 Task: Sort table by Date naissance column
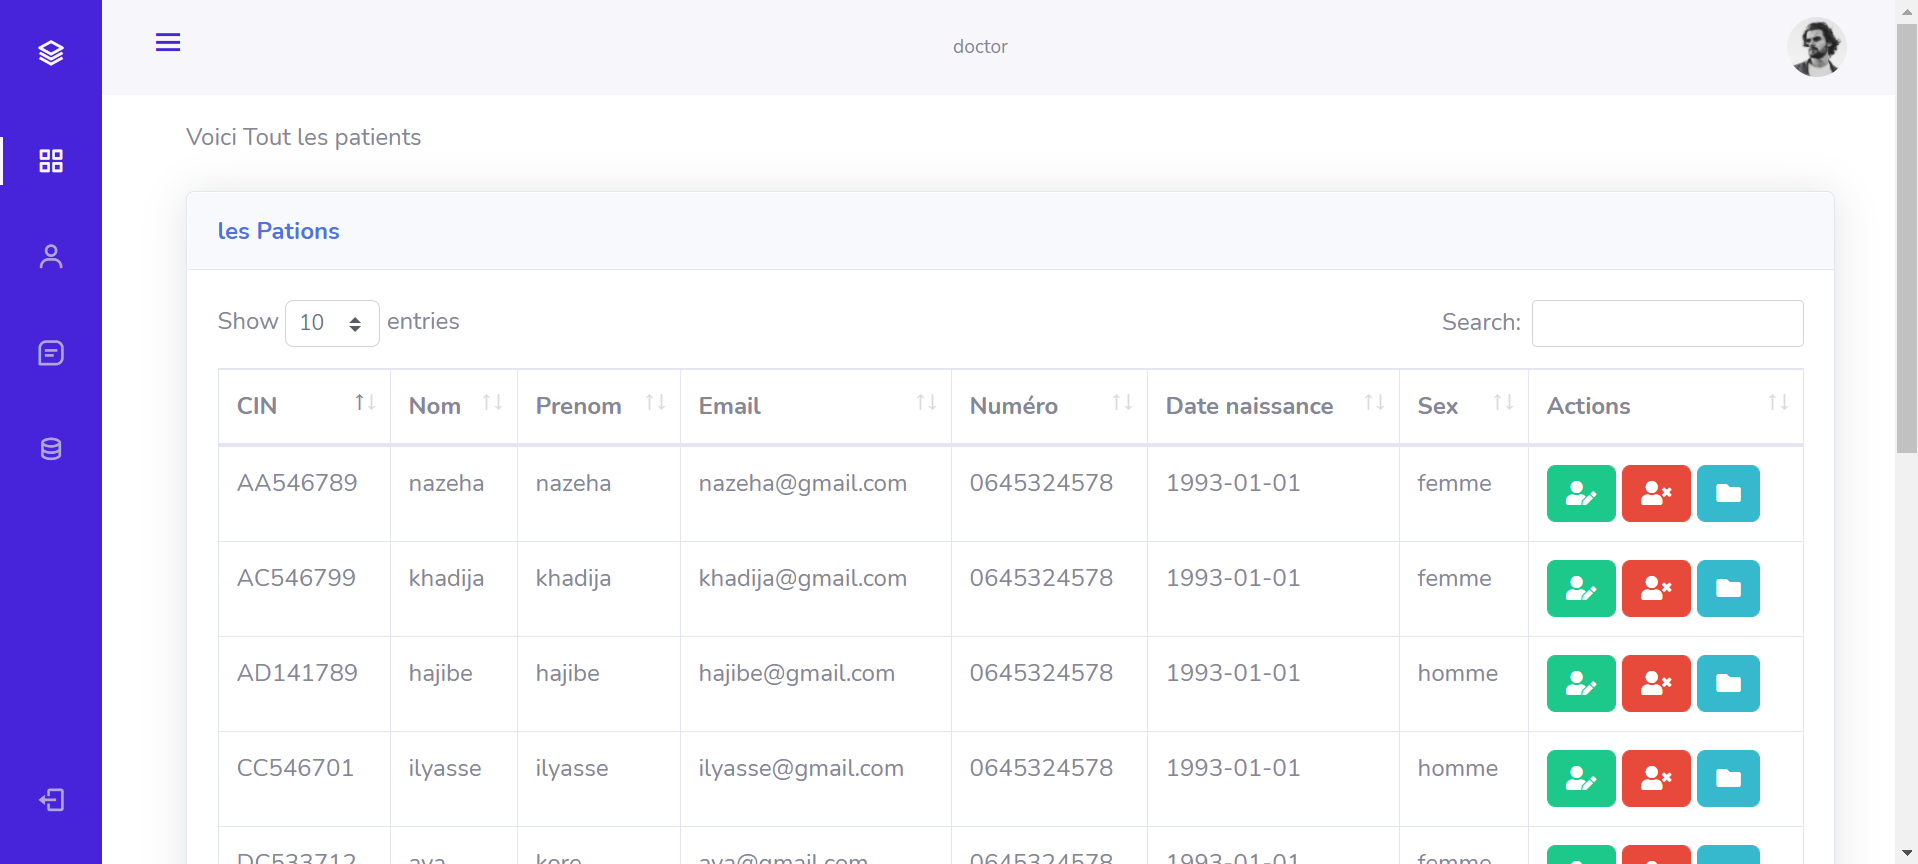(1273, 406)
